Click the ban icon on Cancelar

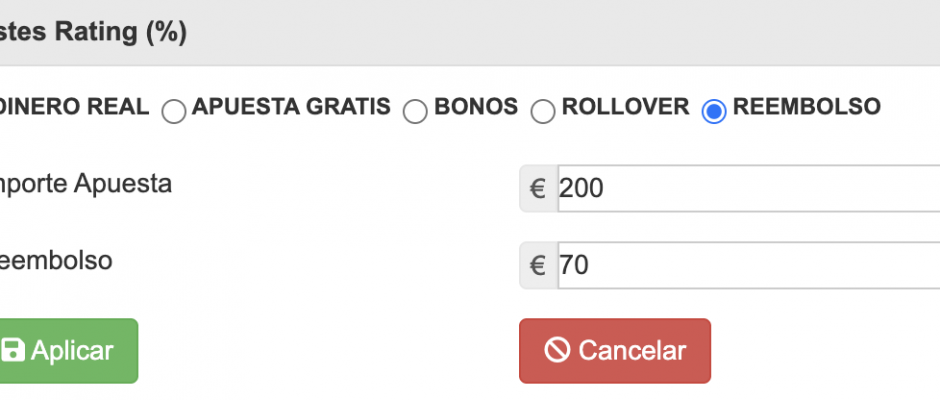(557, 351)
